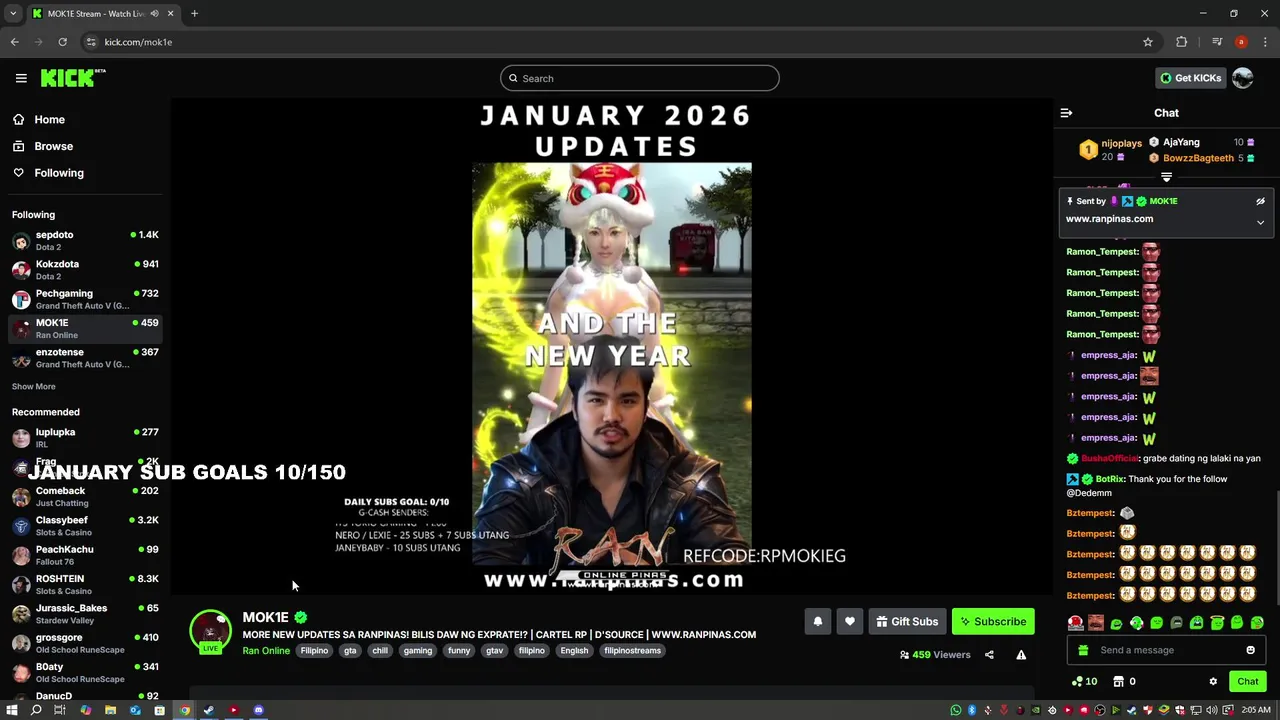Open the Pechgaming channel
This screenshot has width=1280, height=720.
(85, 299)
